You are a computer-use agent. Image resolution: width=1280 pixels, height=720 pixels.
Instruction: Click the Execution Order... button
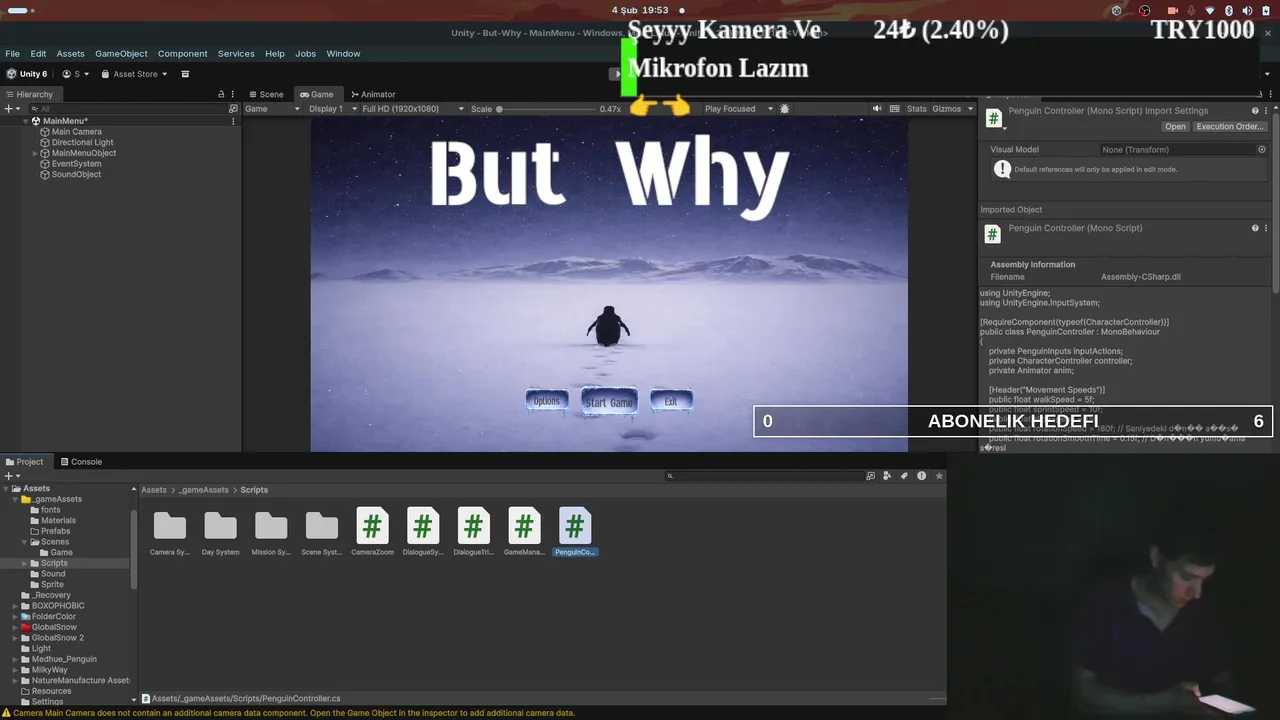[1230, 127]
